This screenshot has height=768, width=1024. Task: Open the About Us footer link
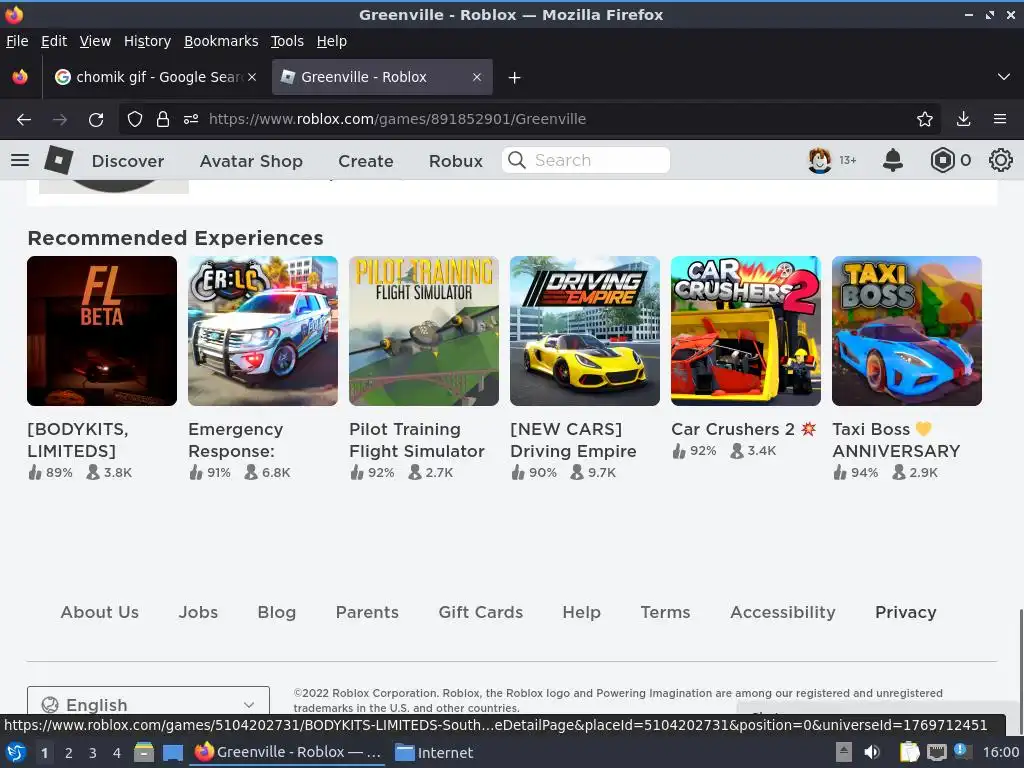click(x=100, y=612)
